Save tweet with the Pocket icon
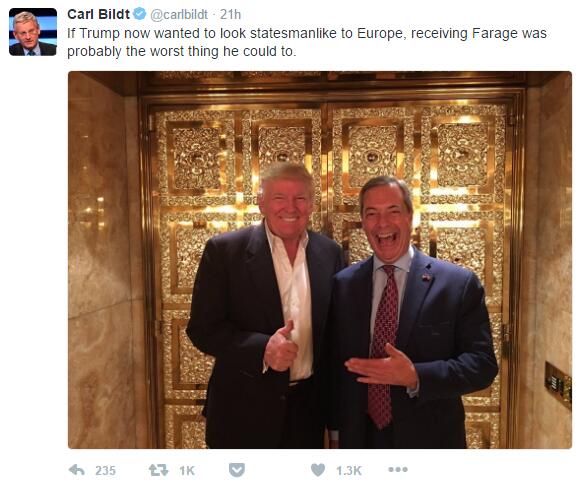This screenshot has width=578, height=483. coord(236,470)
